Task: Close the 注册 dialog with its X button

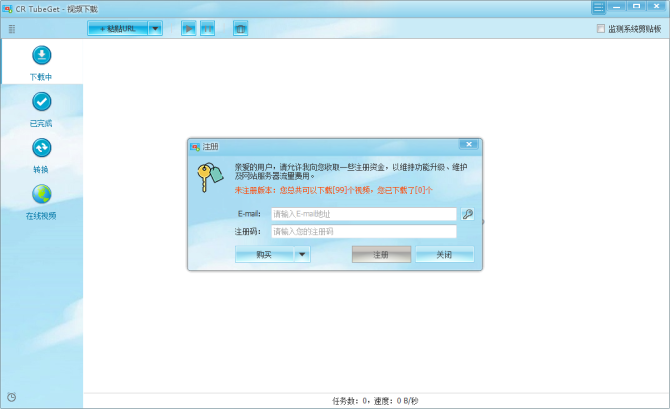Action: pyautogui.click(x=468, y=145)
